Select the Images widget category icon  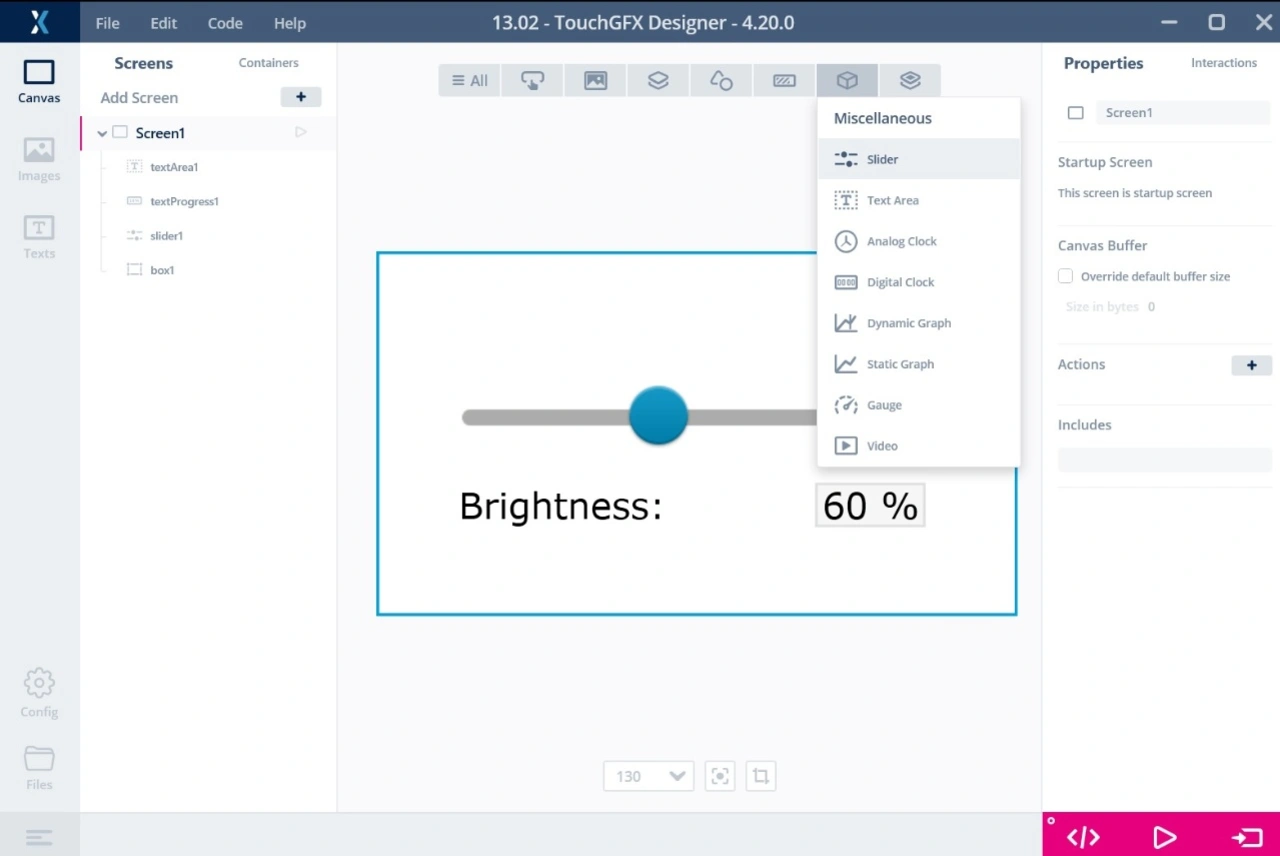coord(596,81)
